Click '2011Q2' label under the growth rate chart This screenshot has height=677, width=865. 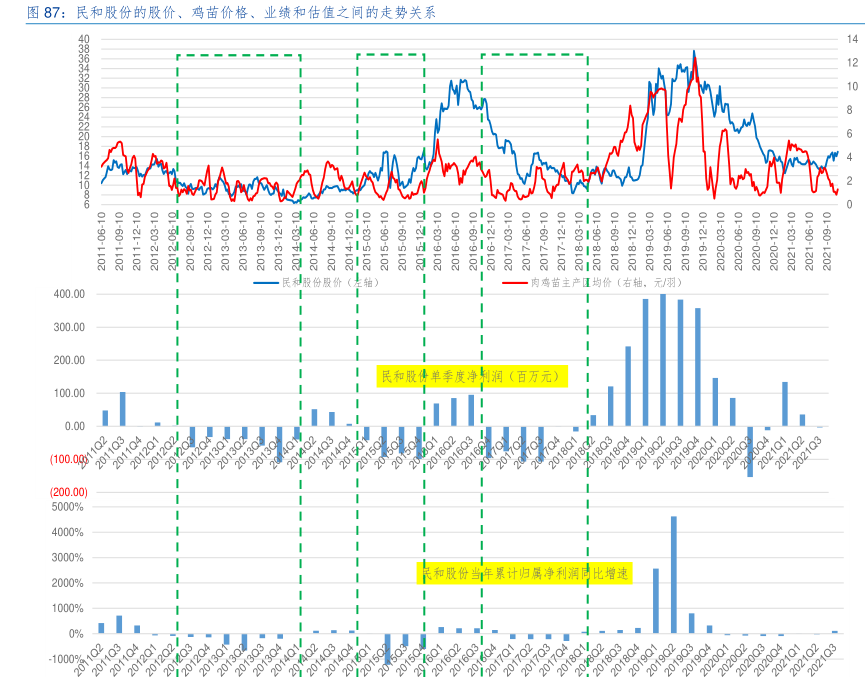coord(88,660)
